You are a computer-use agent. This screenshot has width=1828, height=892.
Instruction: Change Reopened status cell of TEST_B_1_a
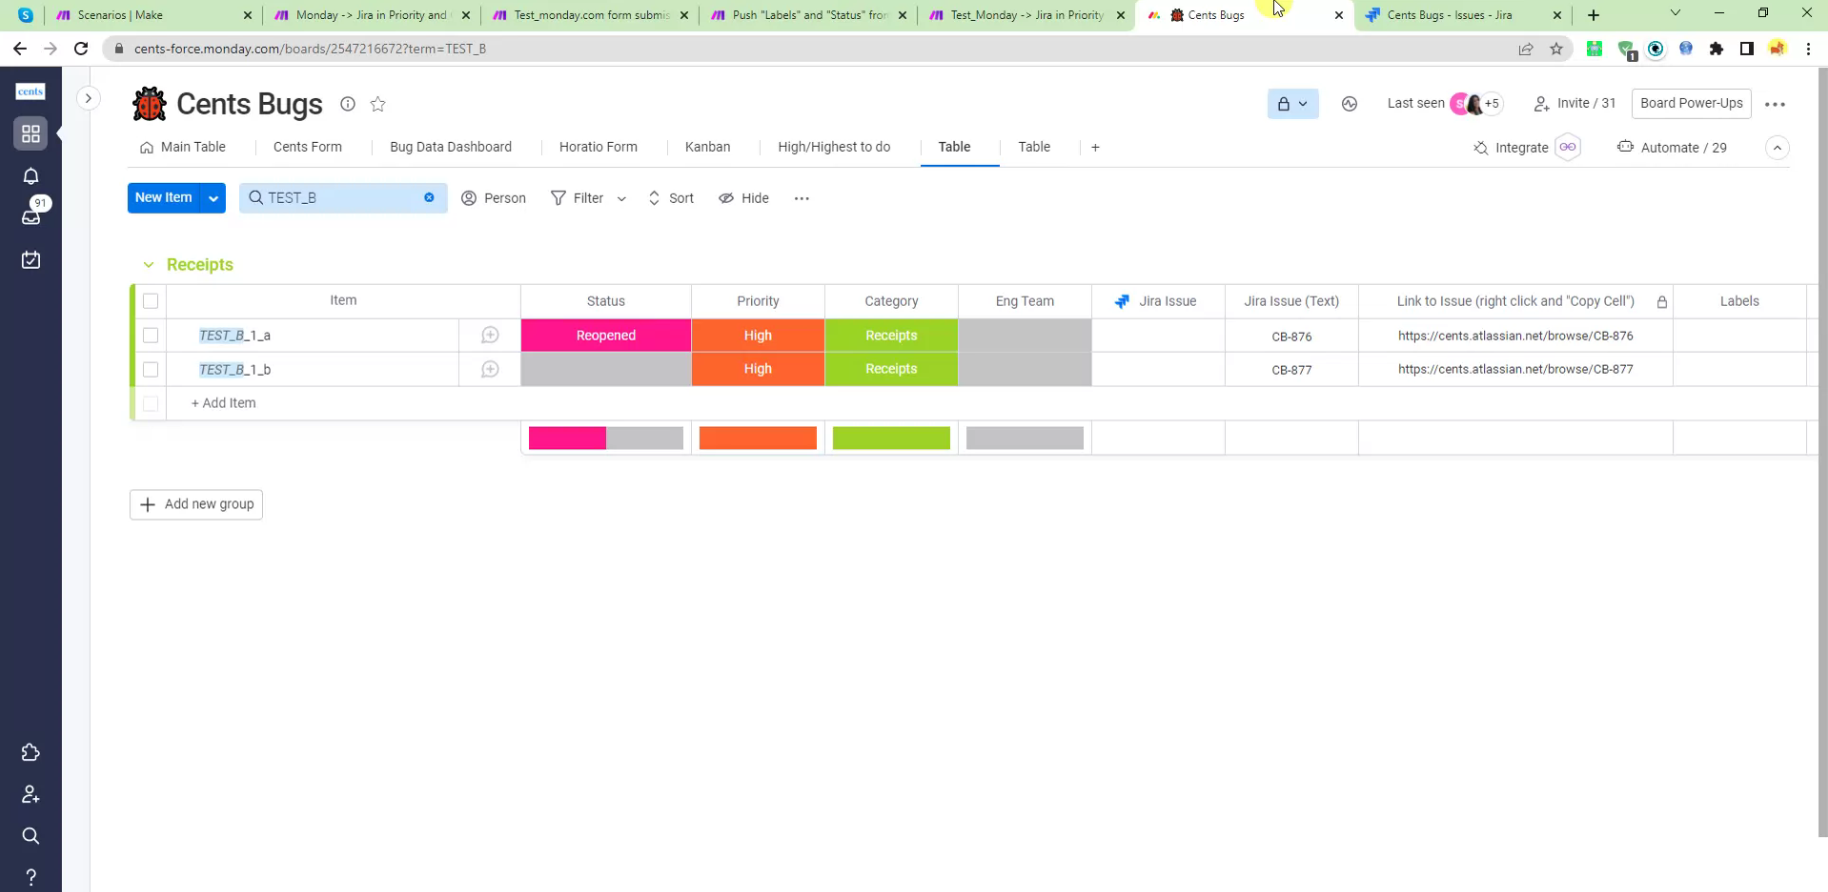606,335
